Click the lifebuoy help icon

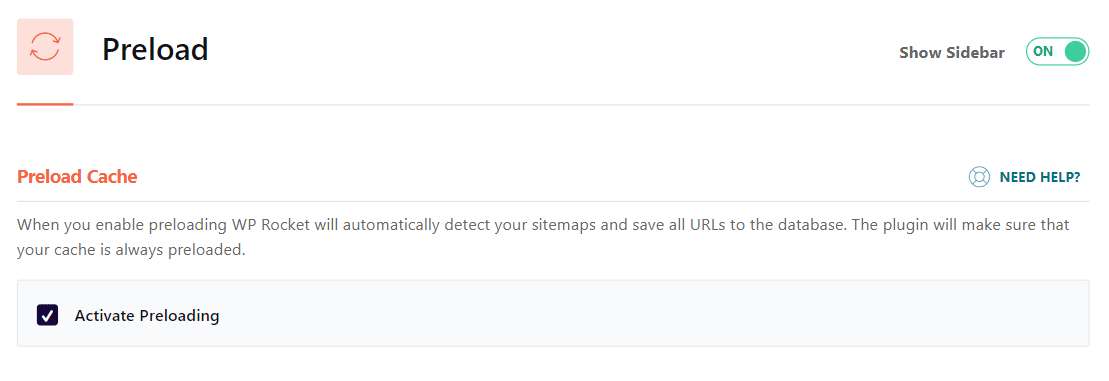(979, 177)
